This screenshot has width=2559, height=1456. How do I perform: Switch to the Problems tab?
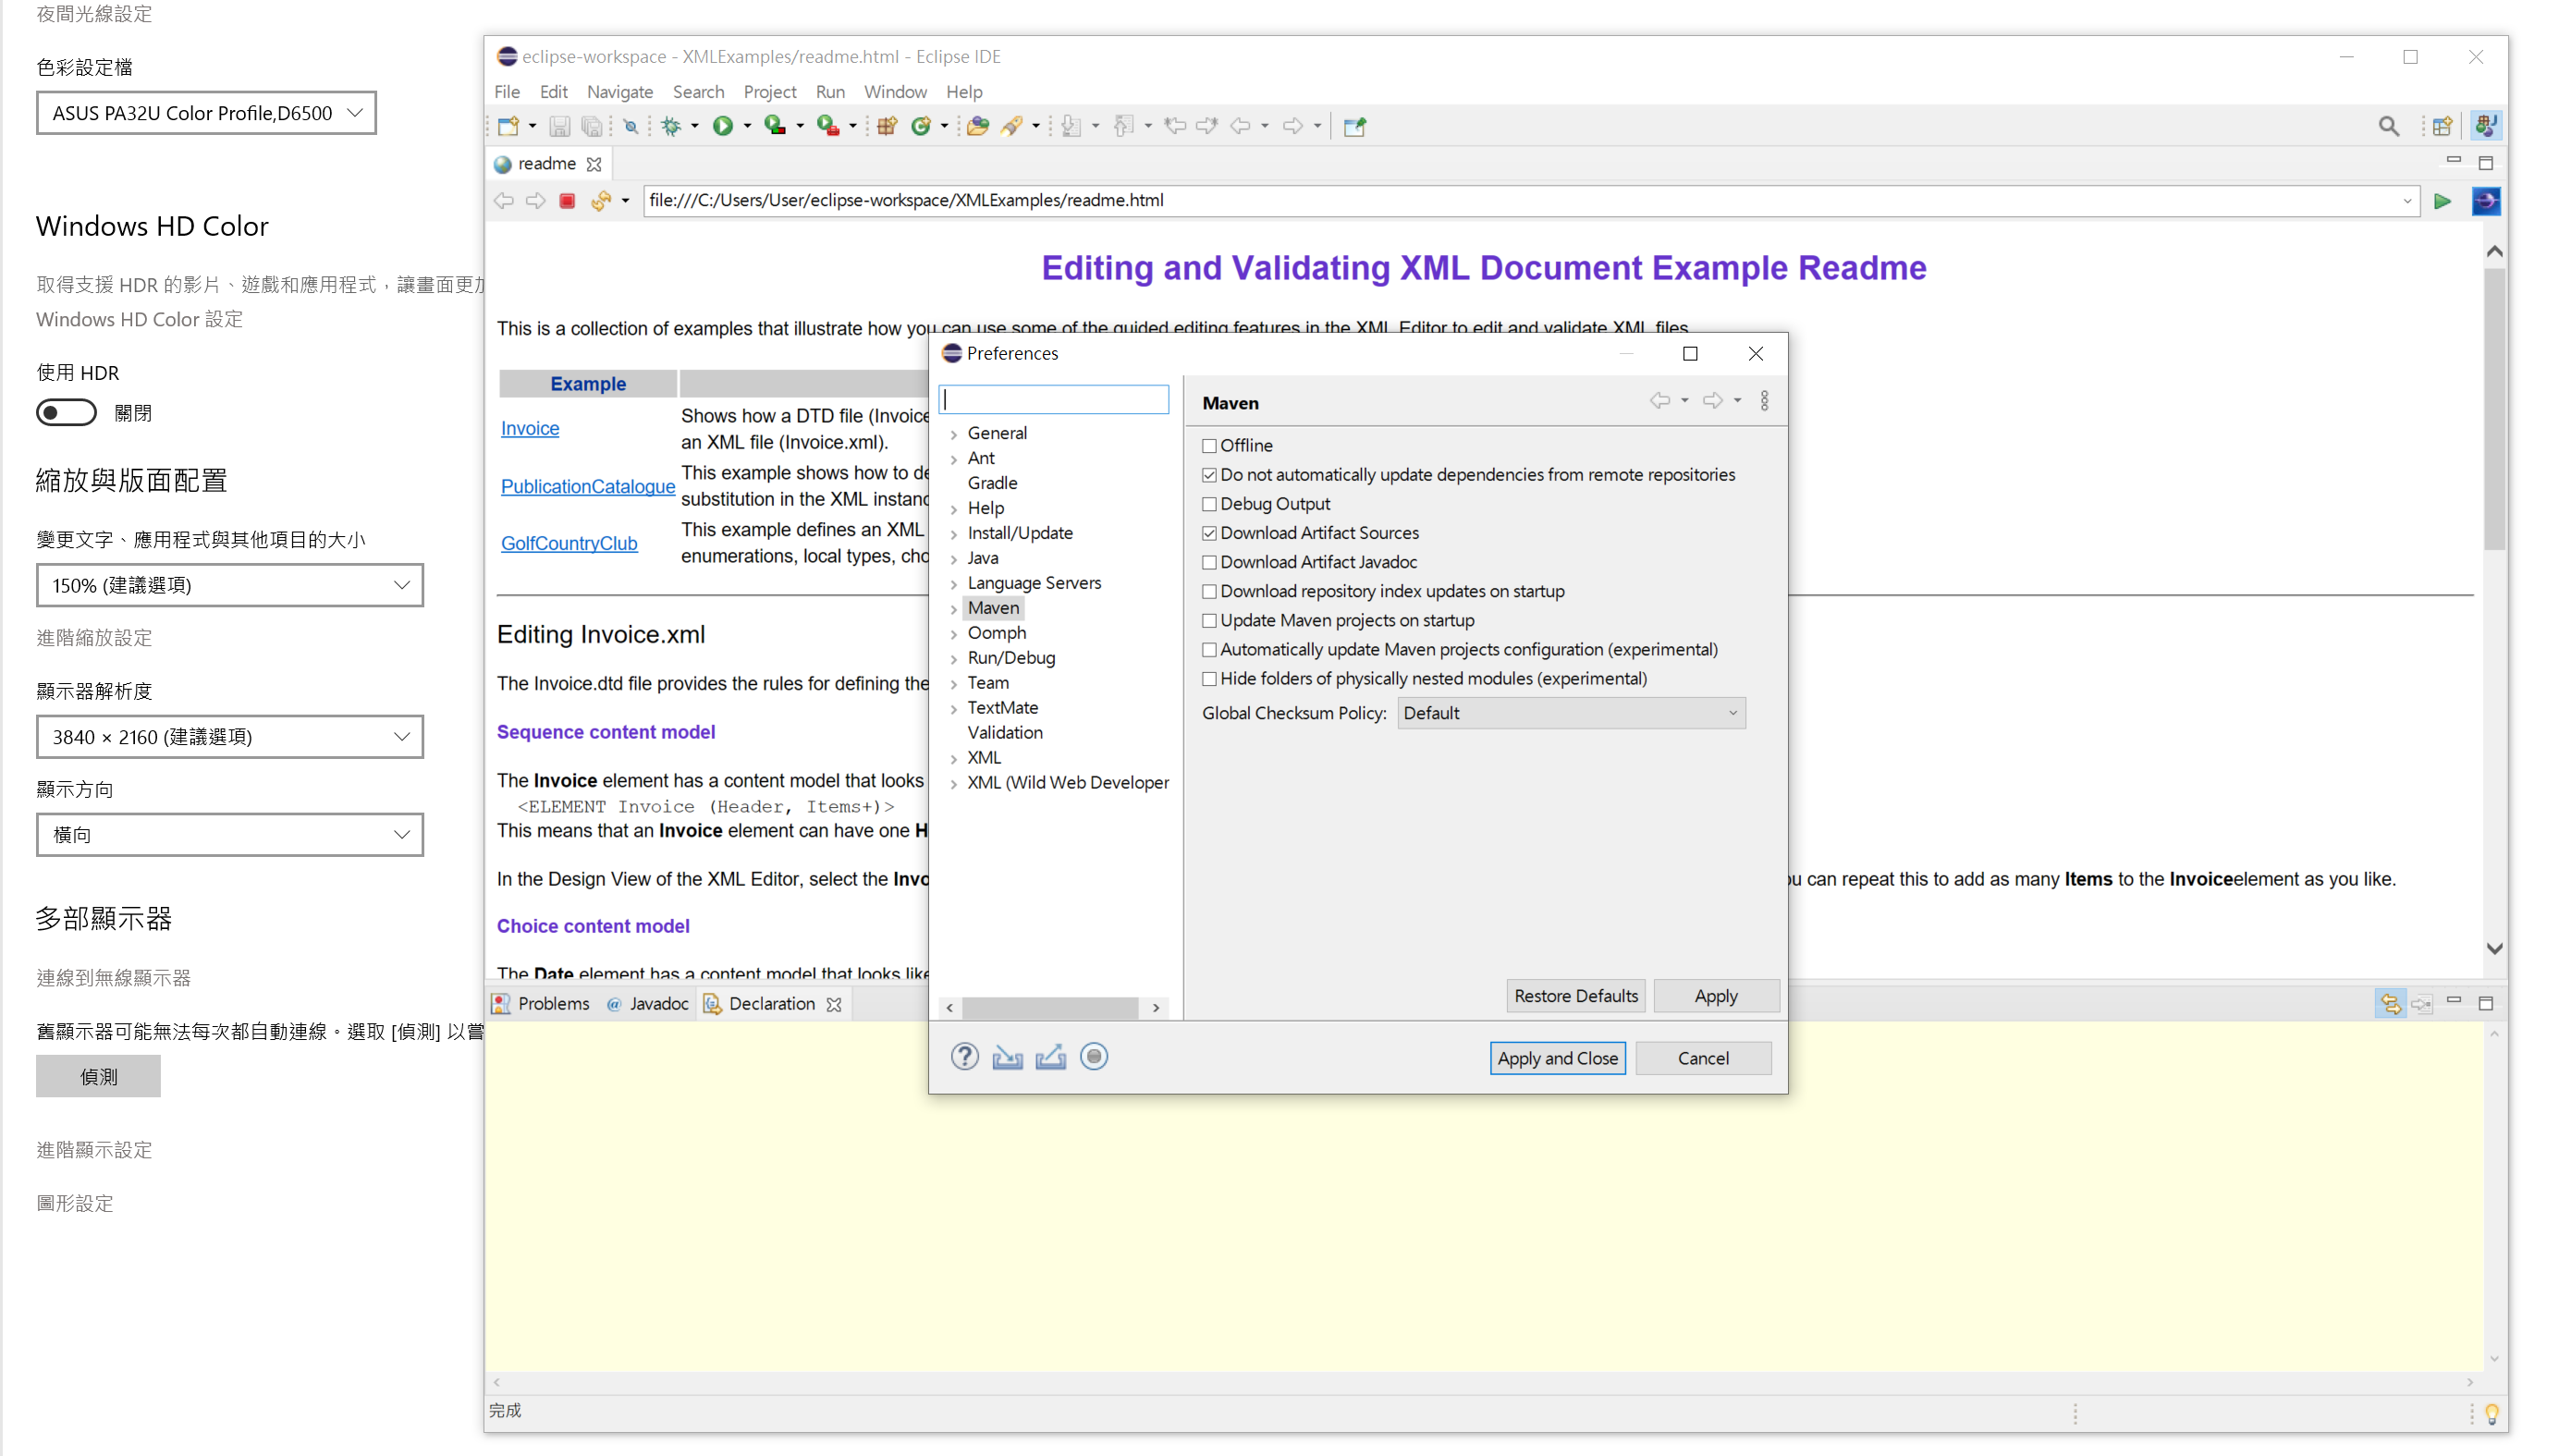(541, 1003)
